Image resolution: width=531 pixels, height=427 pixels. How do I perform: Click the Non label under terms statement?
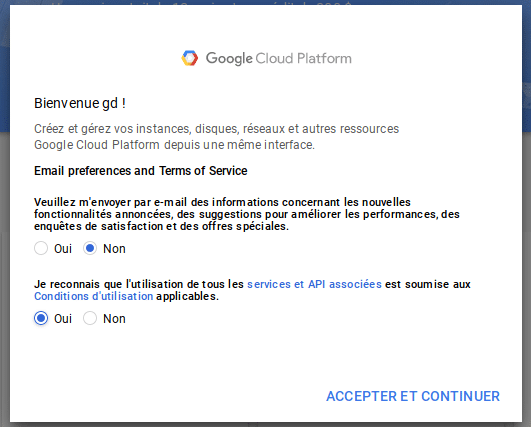tap(114, 319)
